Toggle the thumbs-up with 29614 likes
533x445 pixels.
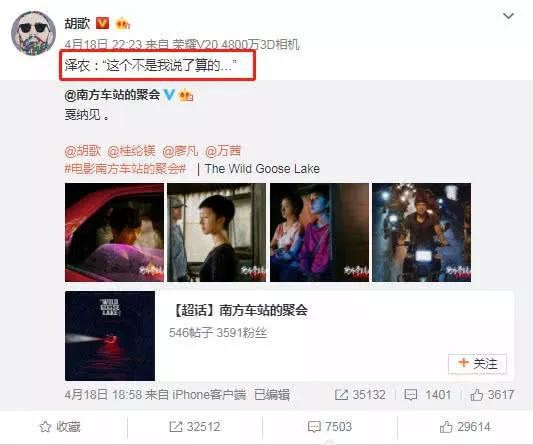tap(465, 427)
